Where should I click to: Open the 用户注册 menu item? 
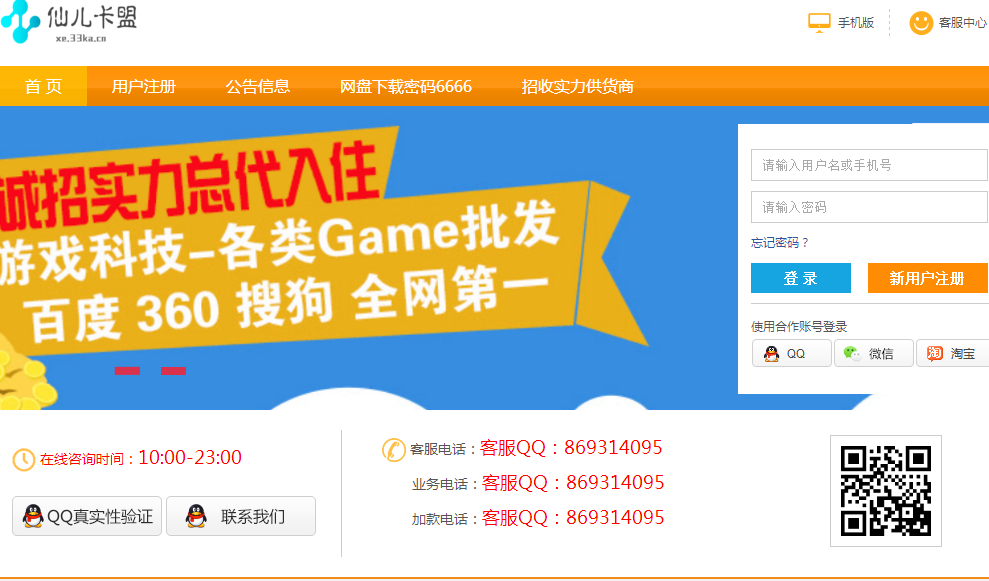(144, 86)
